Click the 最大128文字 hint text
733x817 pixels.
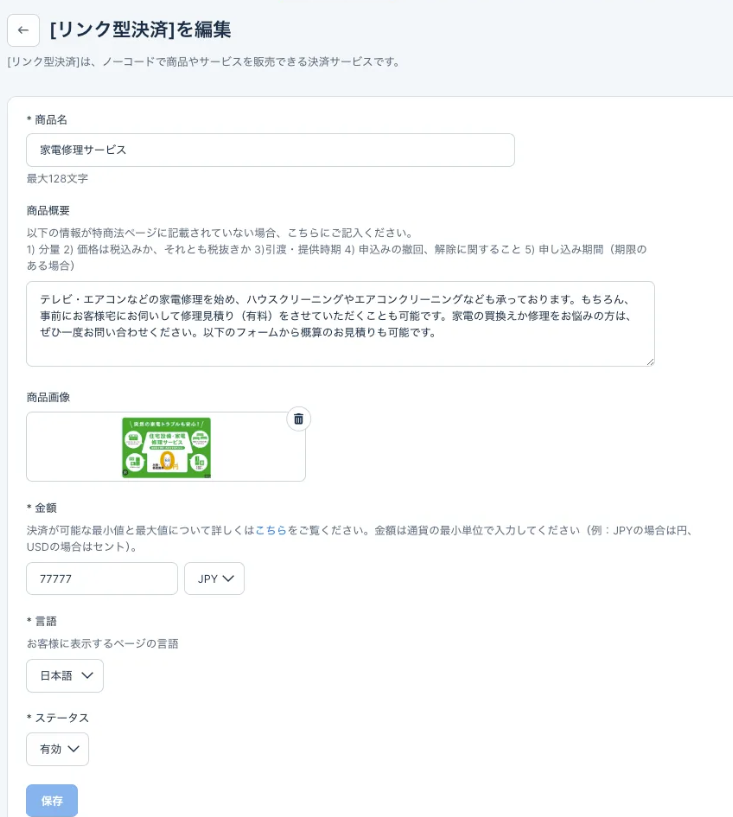click(57, 179)
